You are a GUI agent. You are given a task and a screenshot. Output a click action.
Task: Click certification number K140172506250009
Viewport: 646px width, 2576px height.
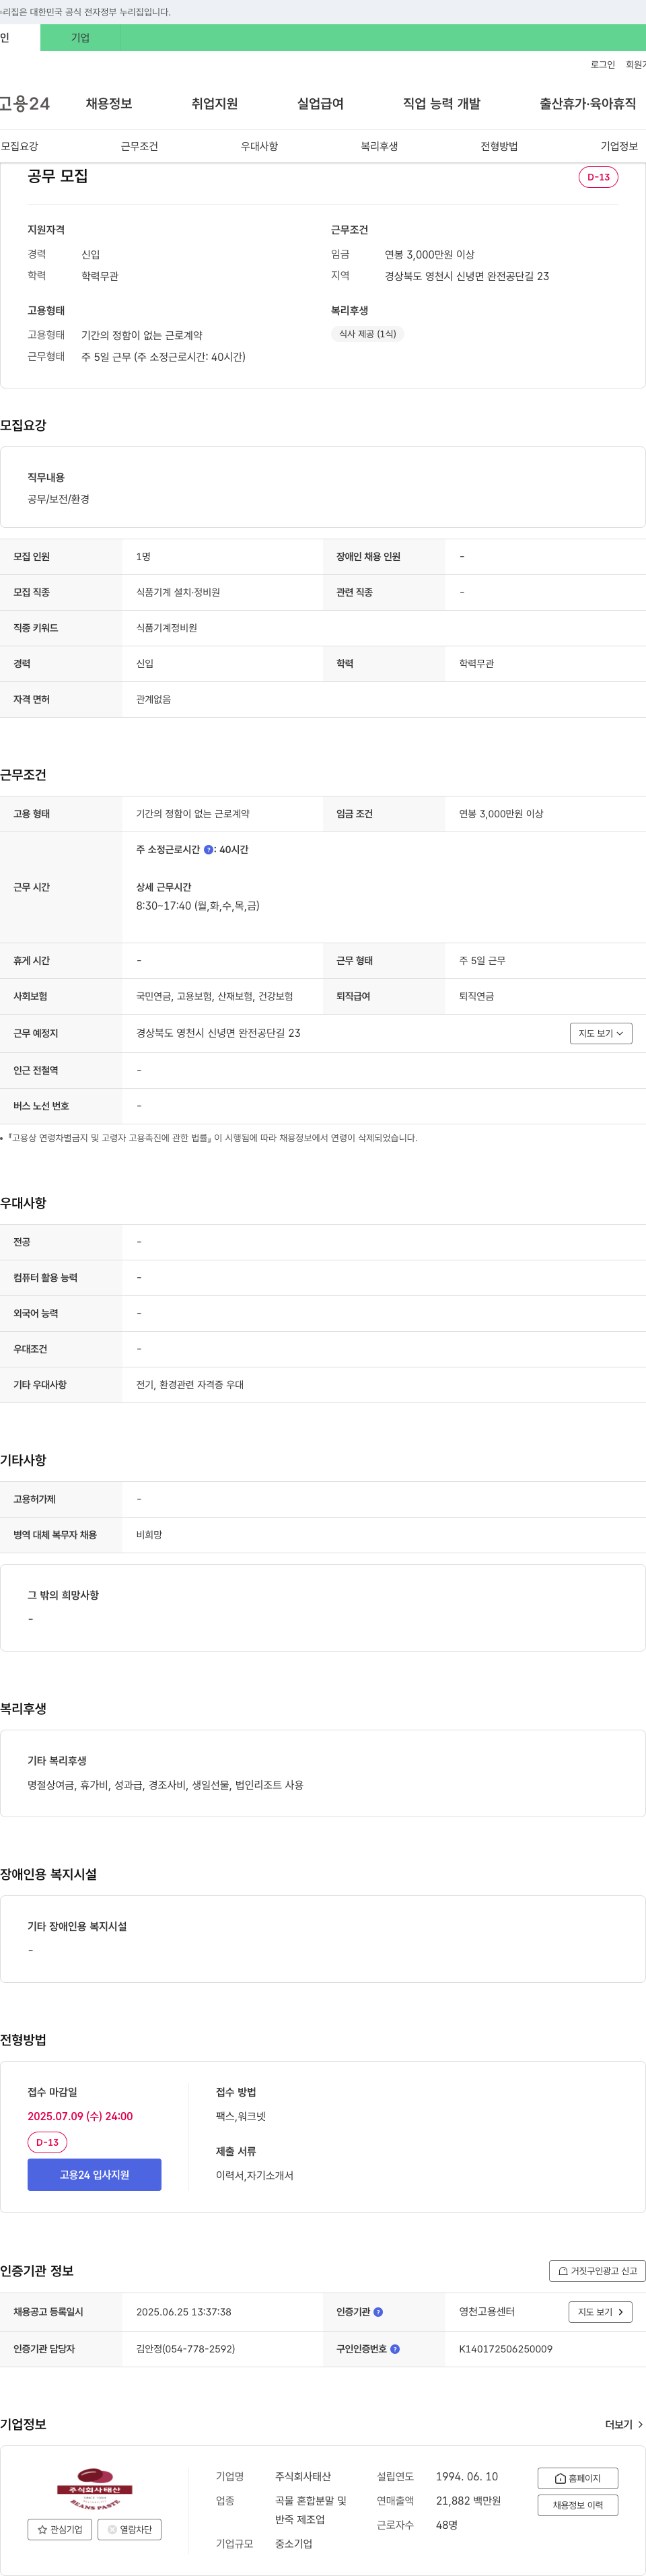(505, 2349)
